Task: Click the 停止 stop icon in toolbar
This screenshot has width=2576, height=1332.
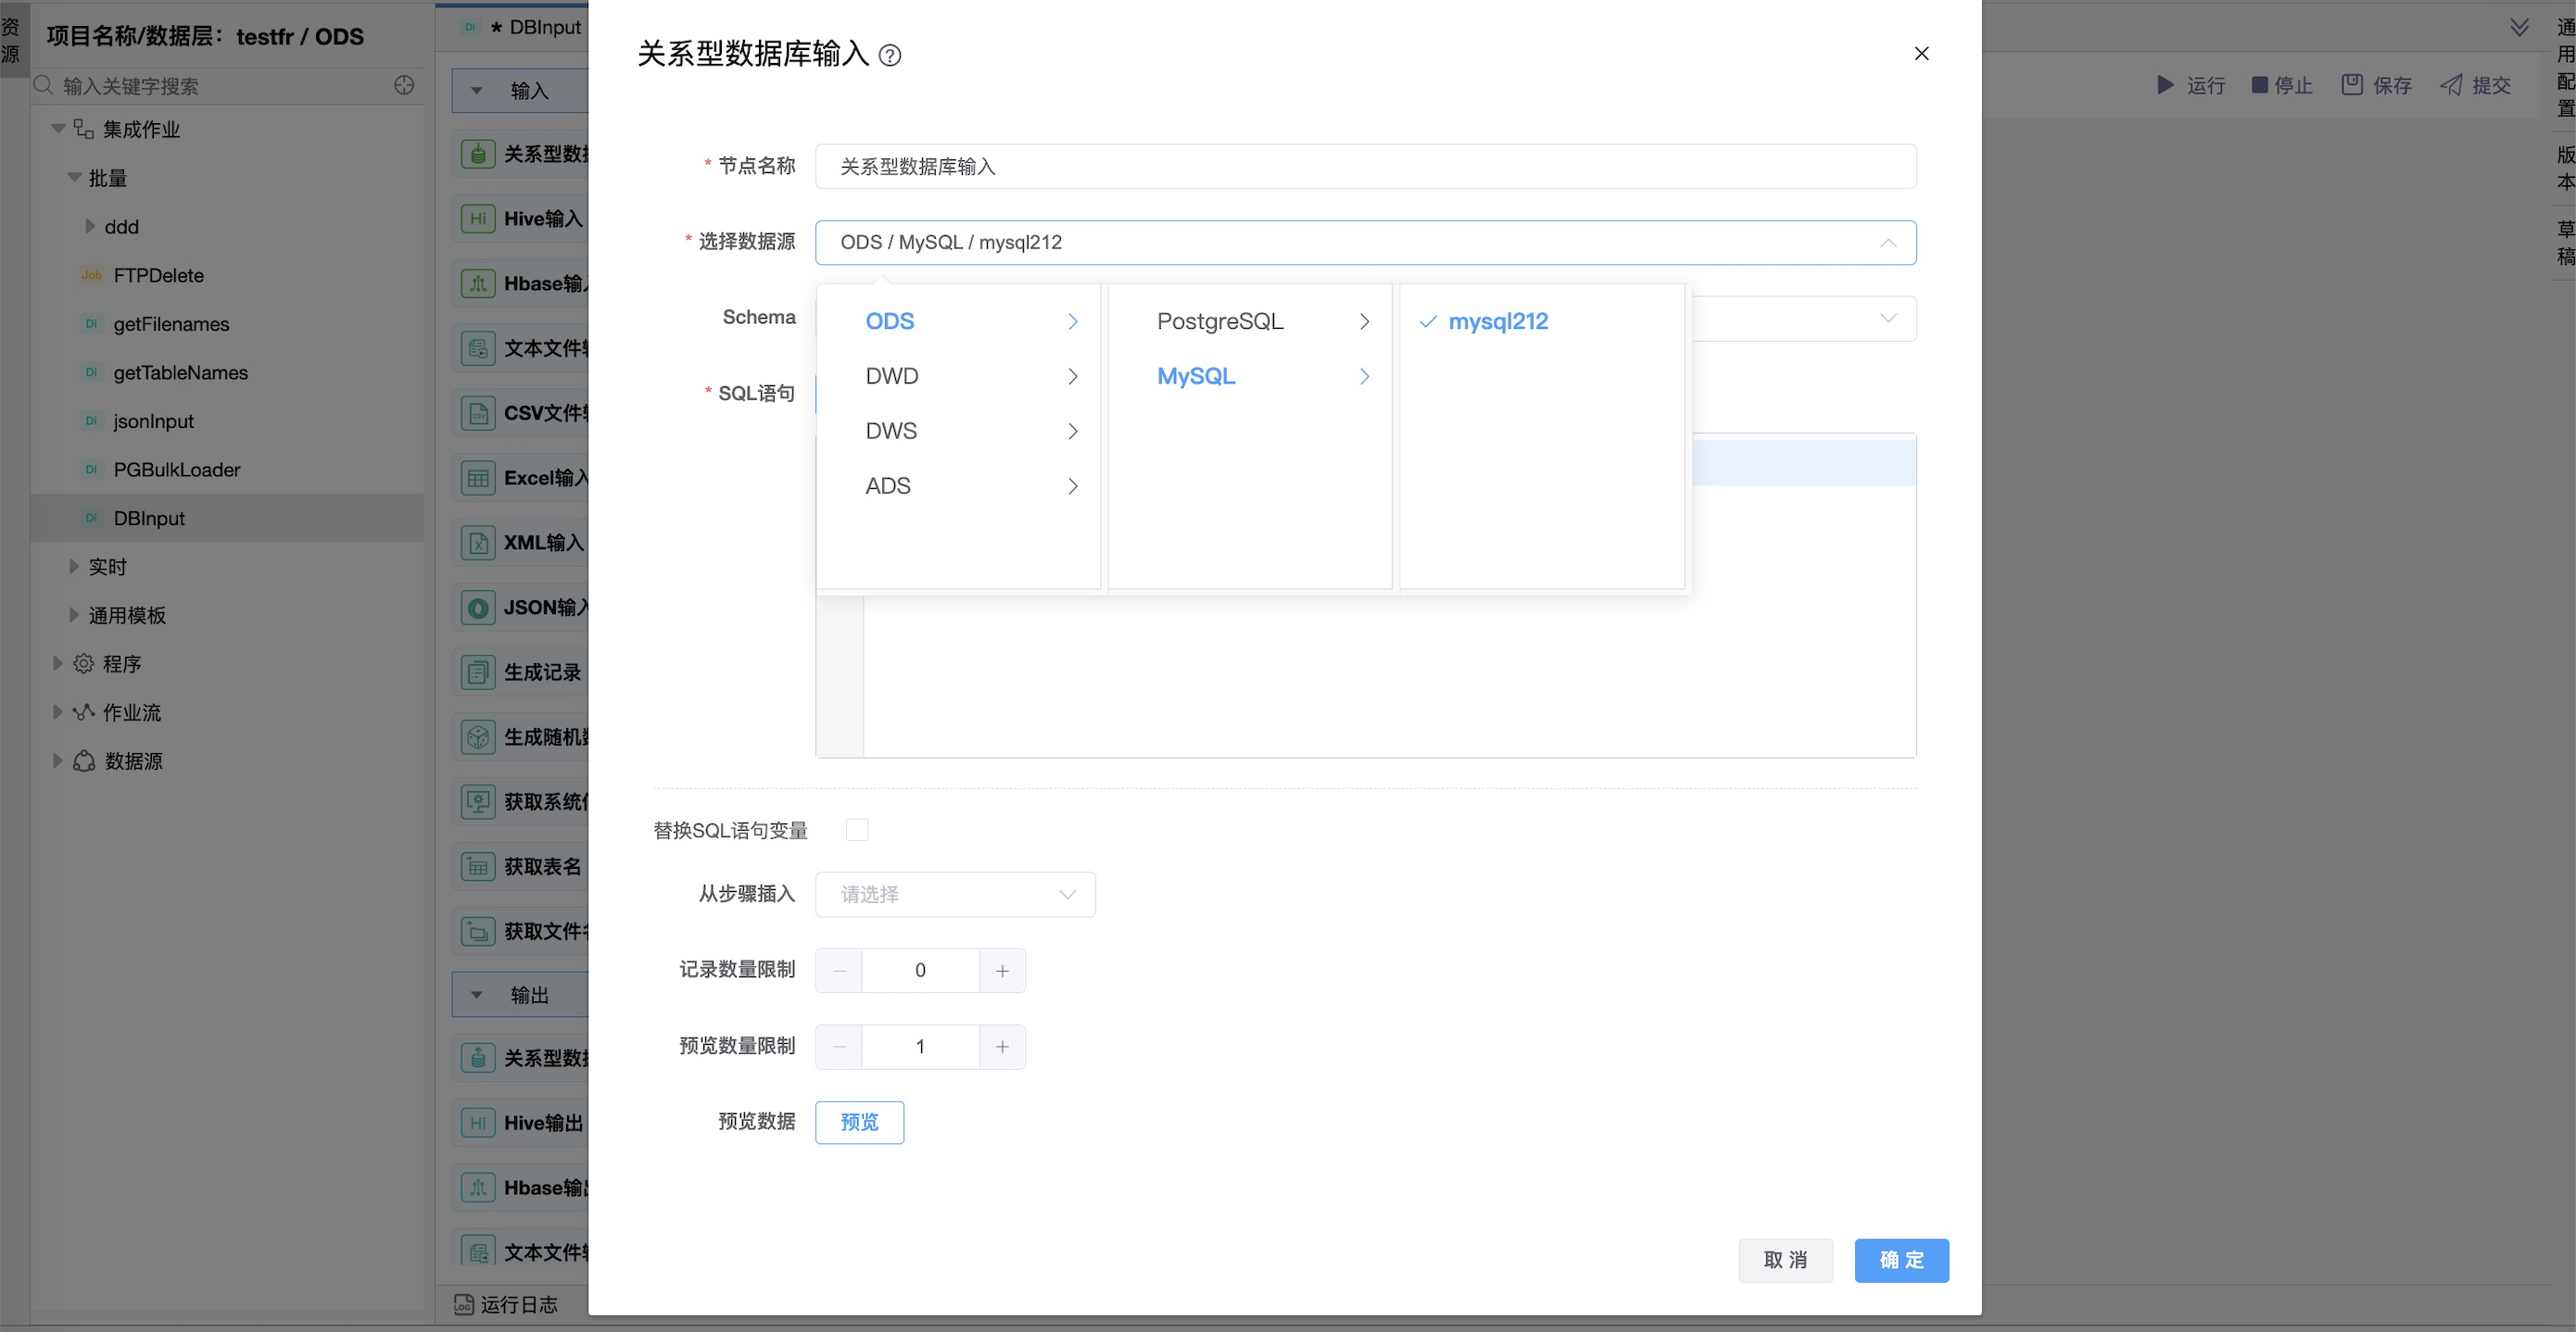Action: (2258, 85)
